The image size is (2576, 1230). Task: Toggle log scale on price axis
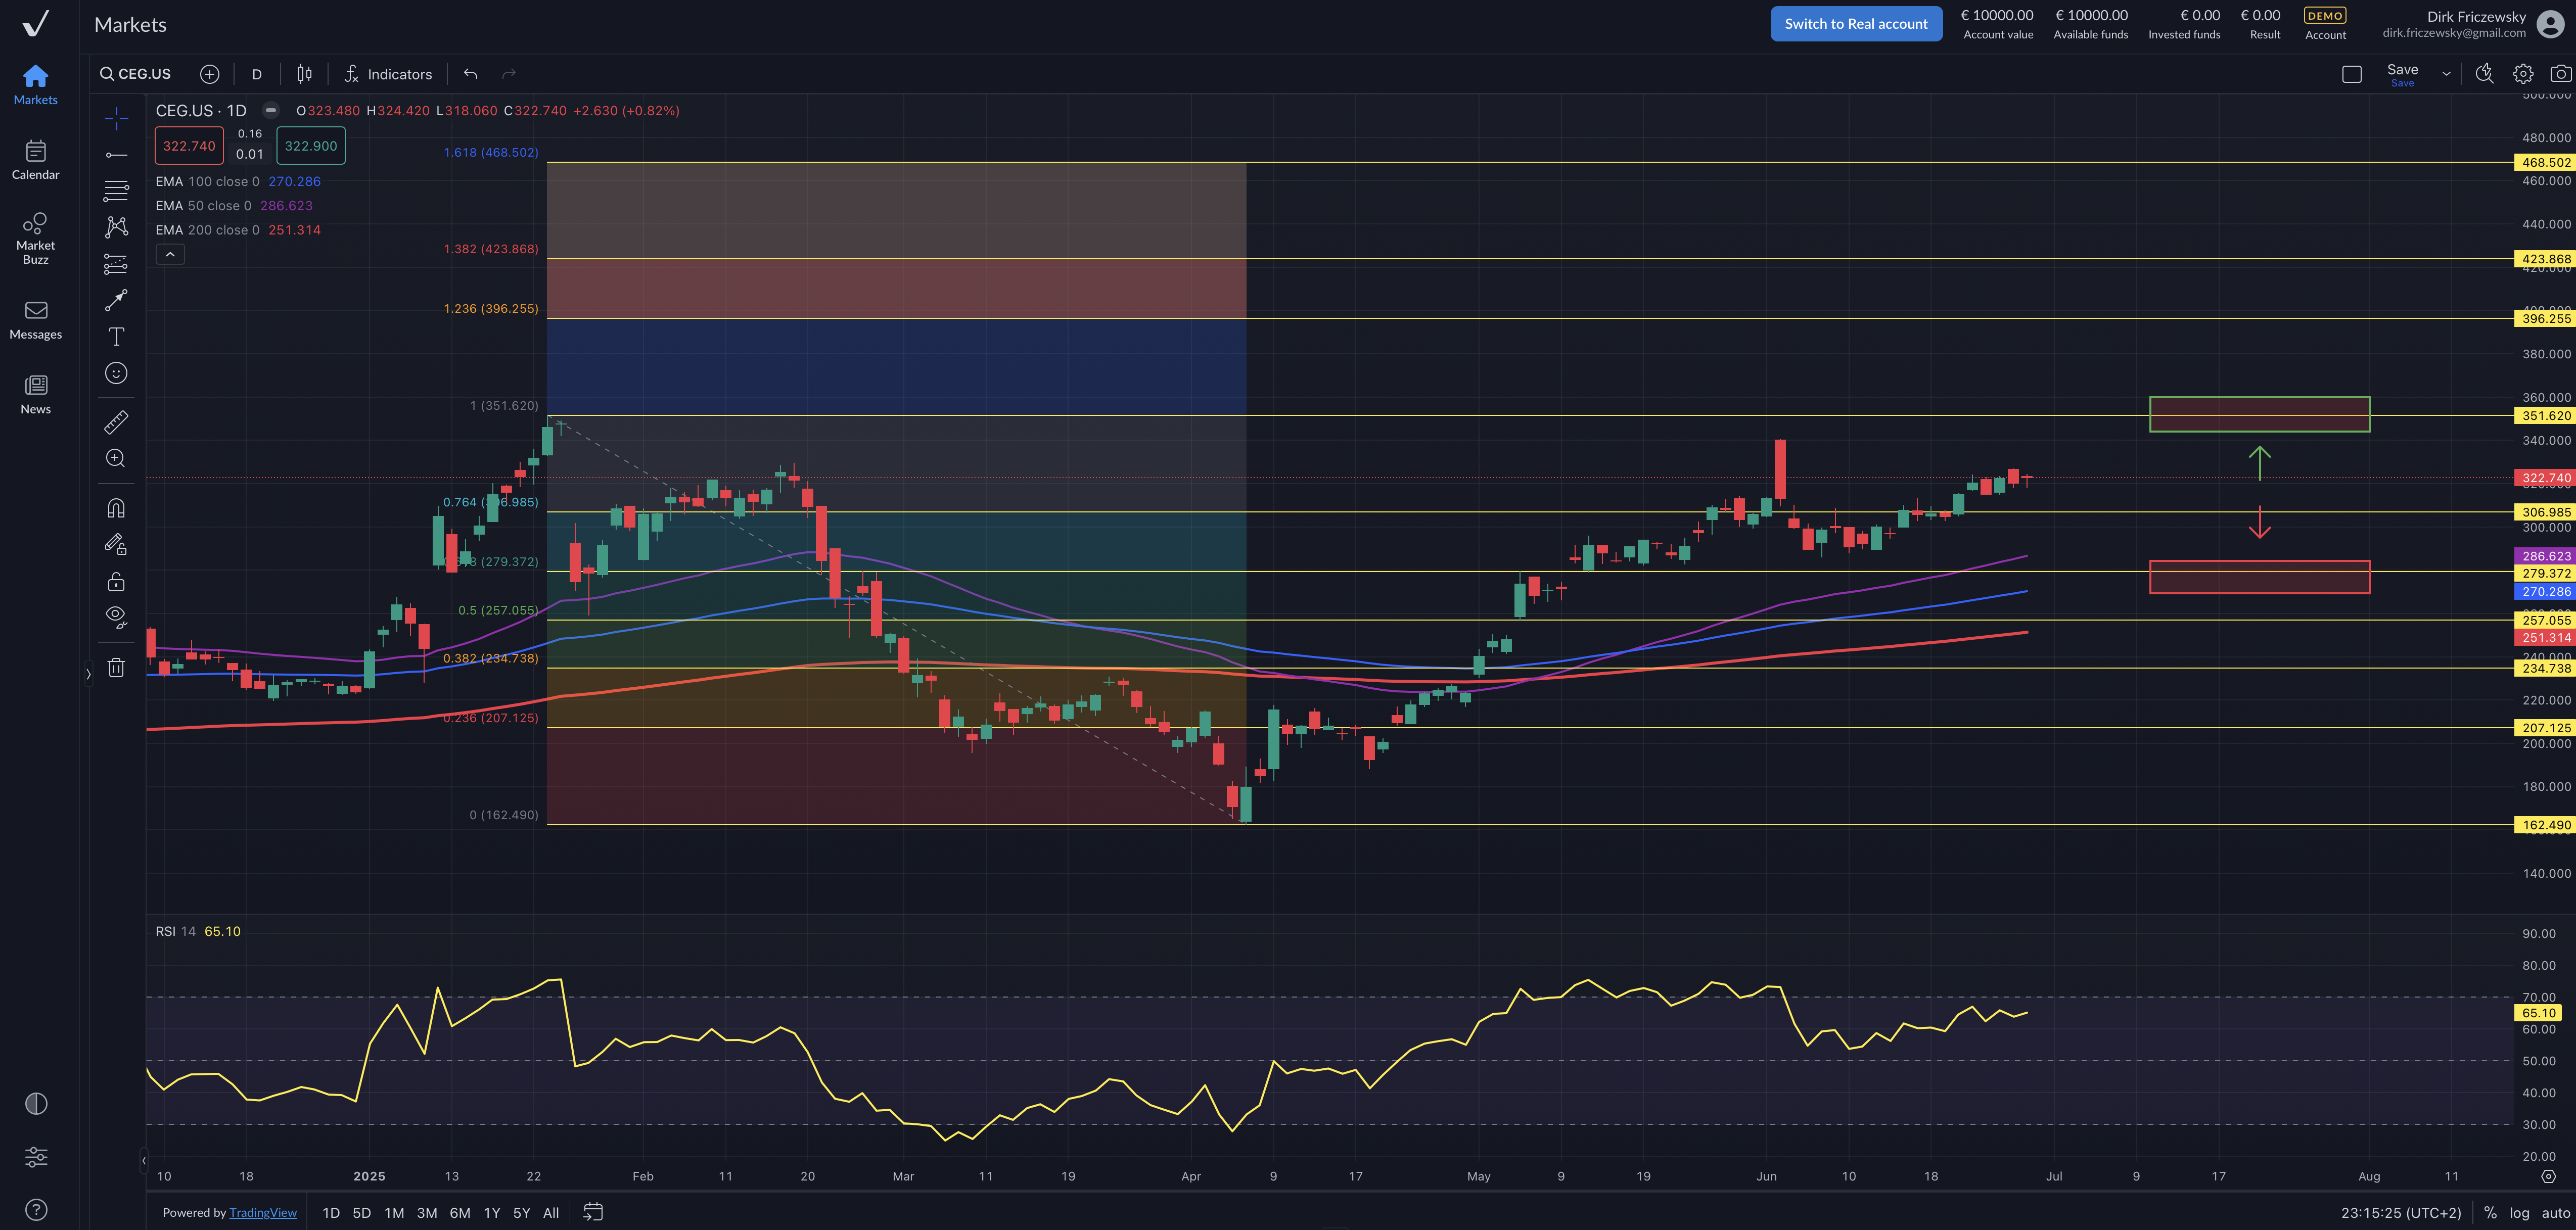[x=2519, y=1212]
